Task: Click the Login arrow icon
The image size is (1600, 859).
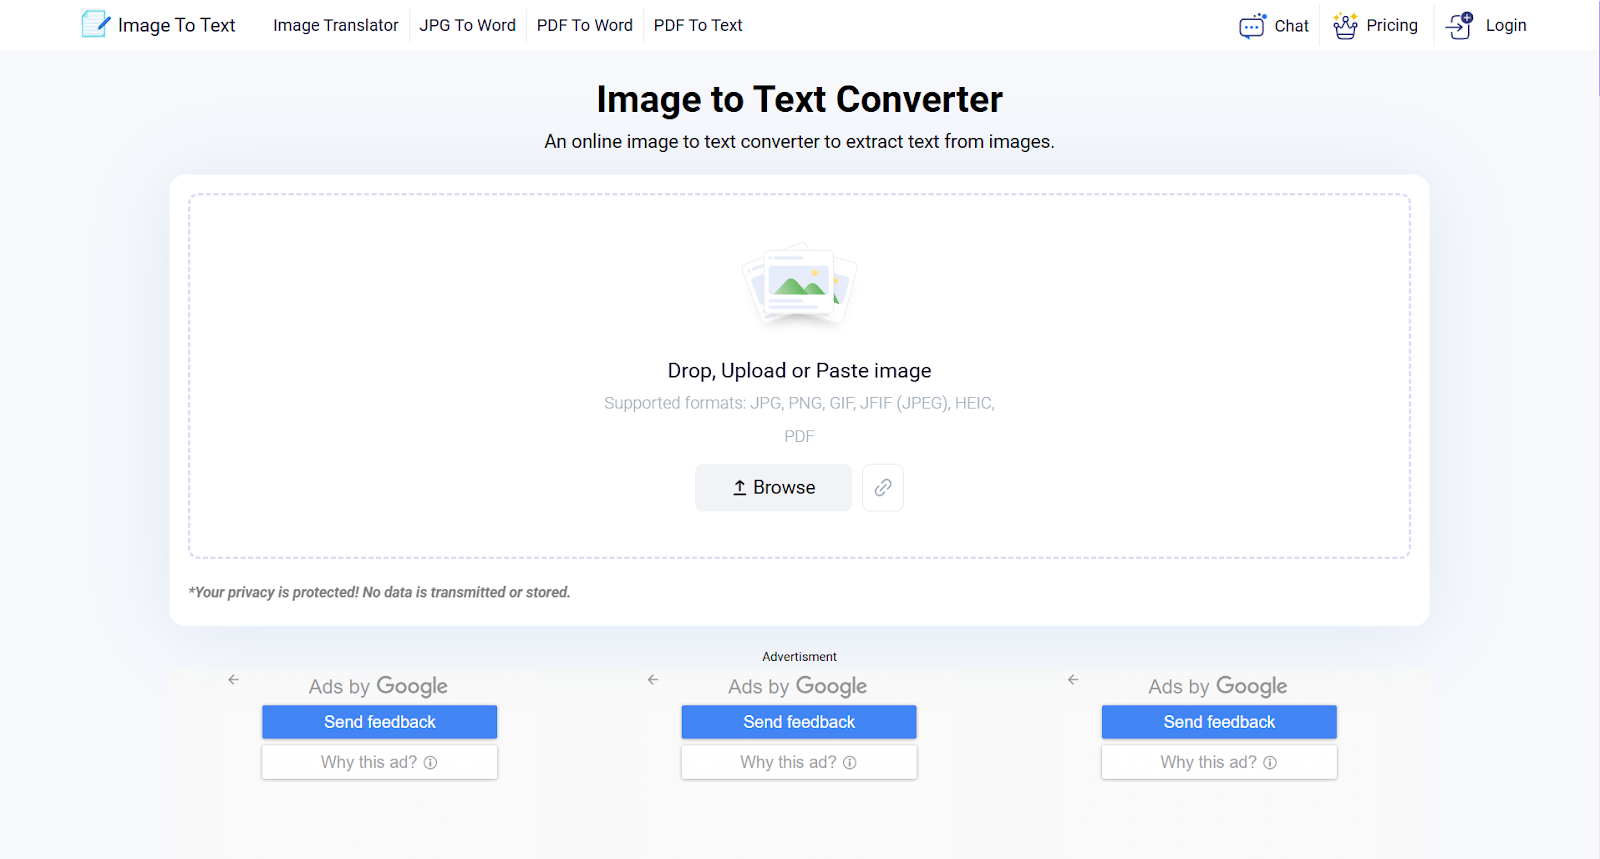Action: tap(1460, 26)
